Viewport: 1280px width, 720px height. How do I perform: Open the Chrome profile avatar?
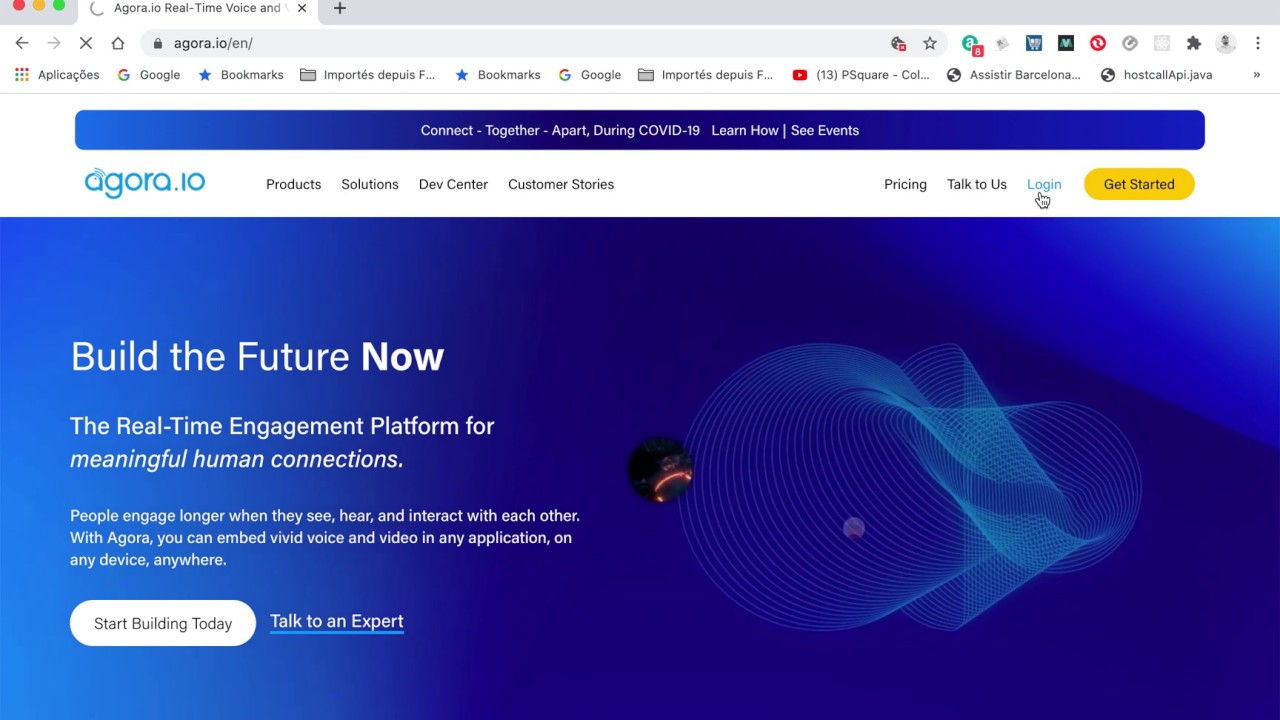tap(1226, 43)
